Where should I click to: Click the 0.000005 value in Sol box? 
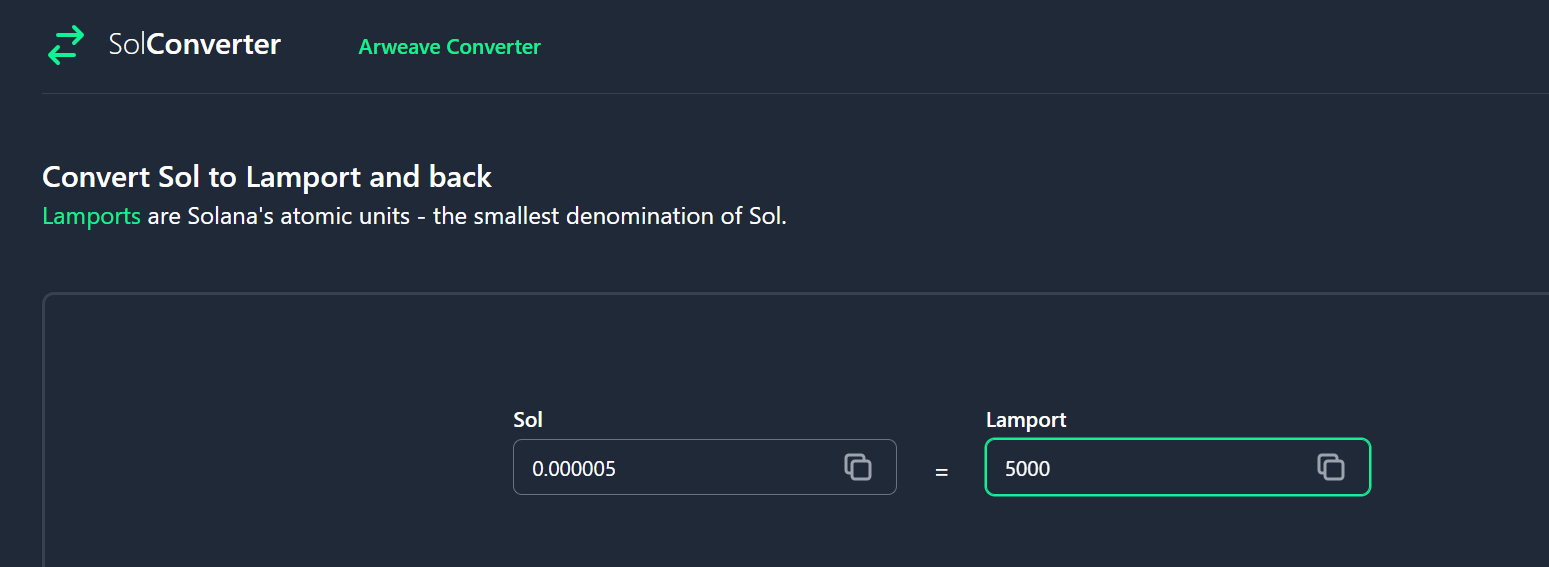click(x=574, y=468)
